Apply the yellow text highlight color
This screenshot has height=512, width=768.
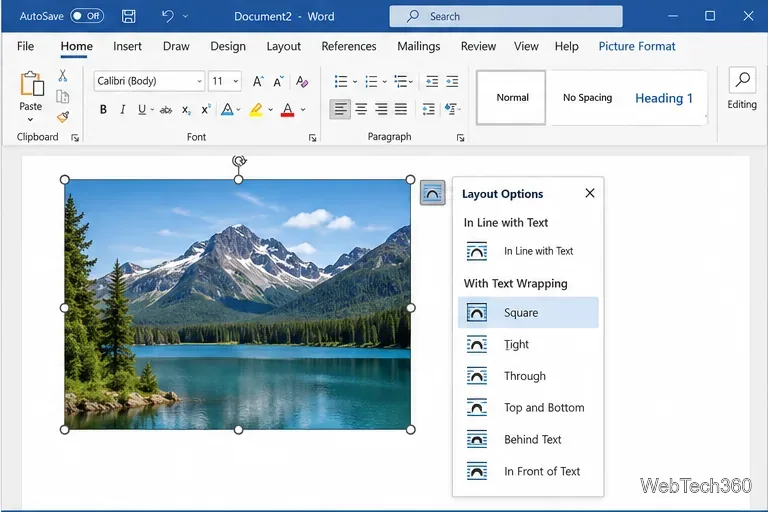[256, 109]
